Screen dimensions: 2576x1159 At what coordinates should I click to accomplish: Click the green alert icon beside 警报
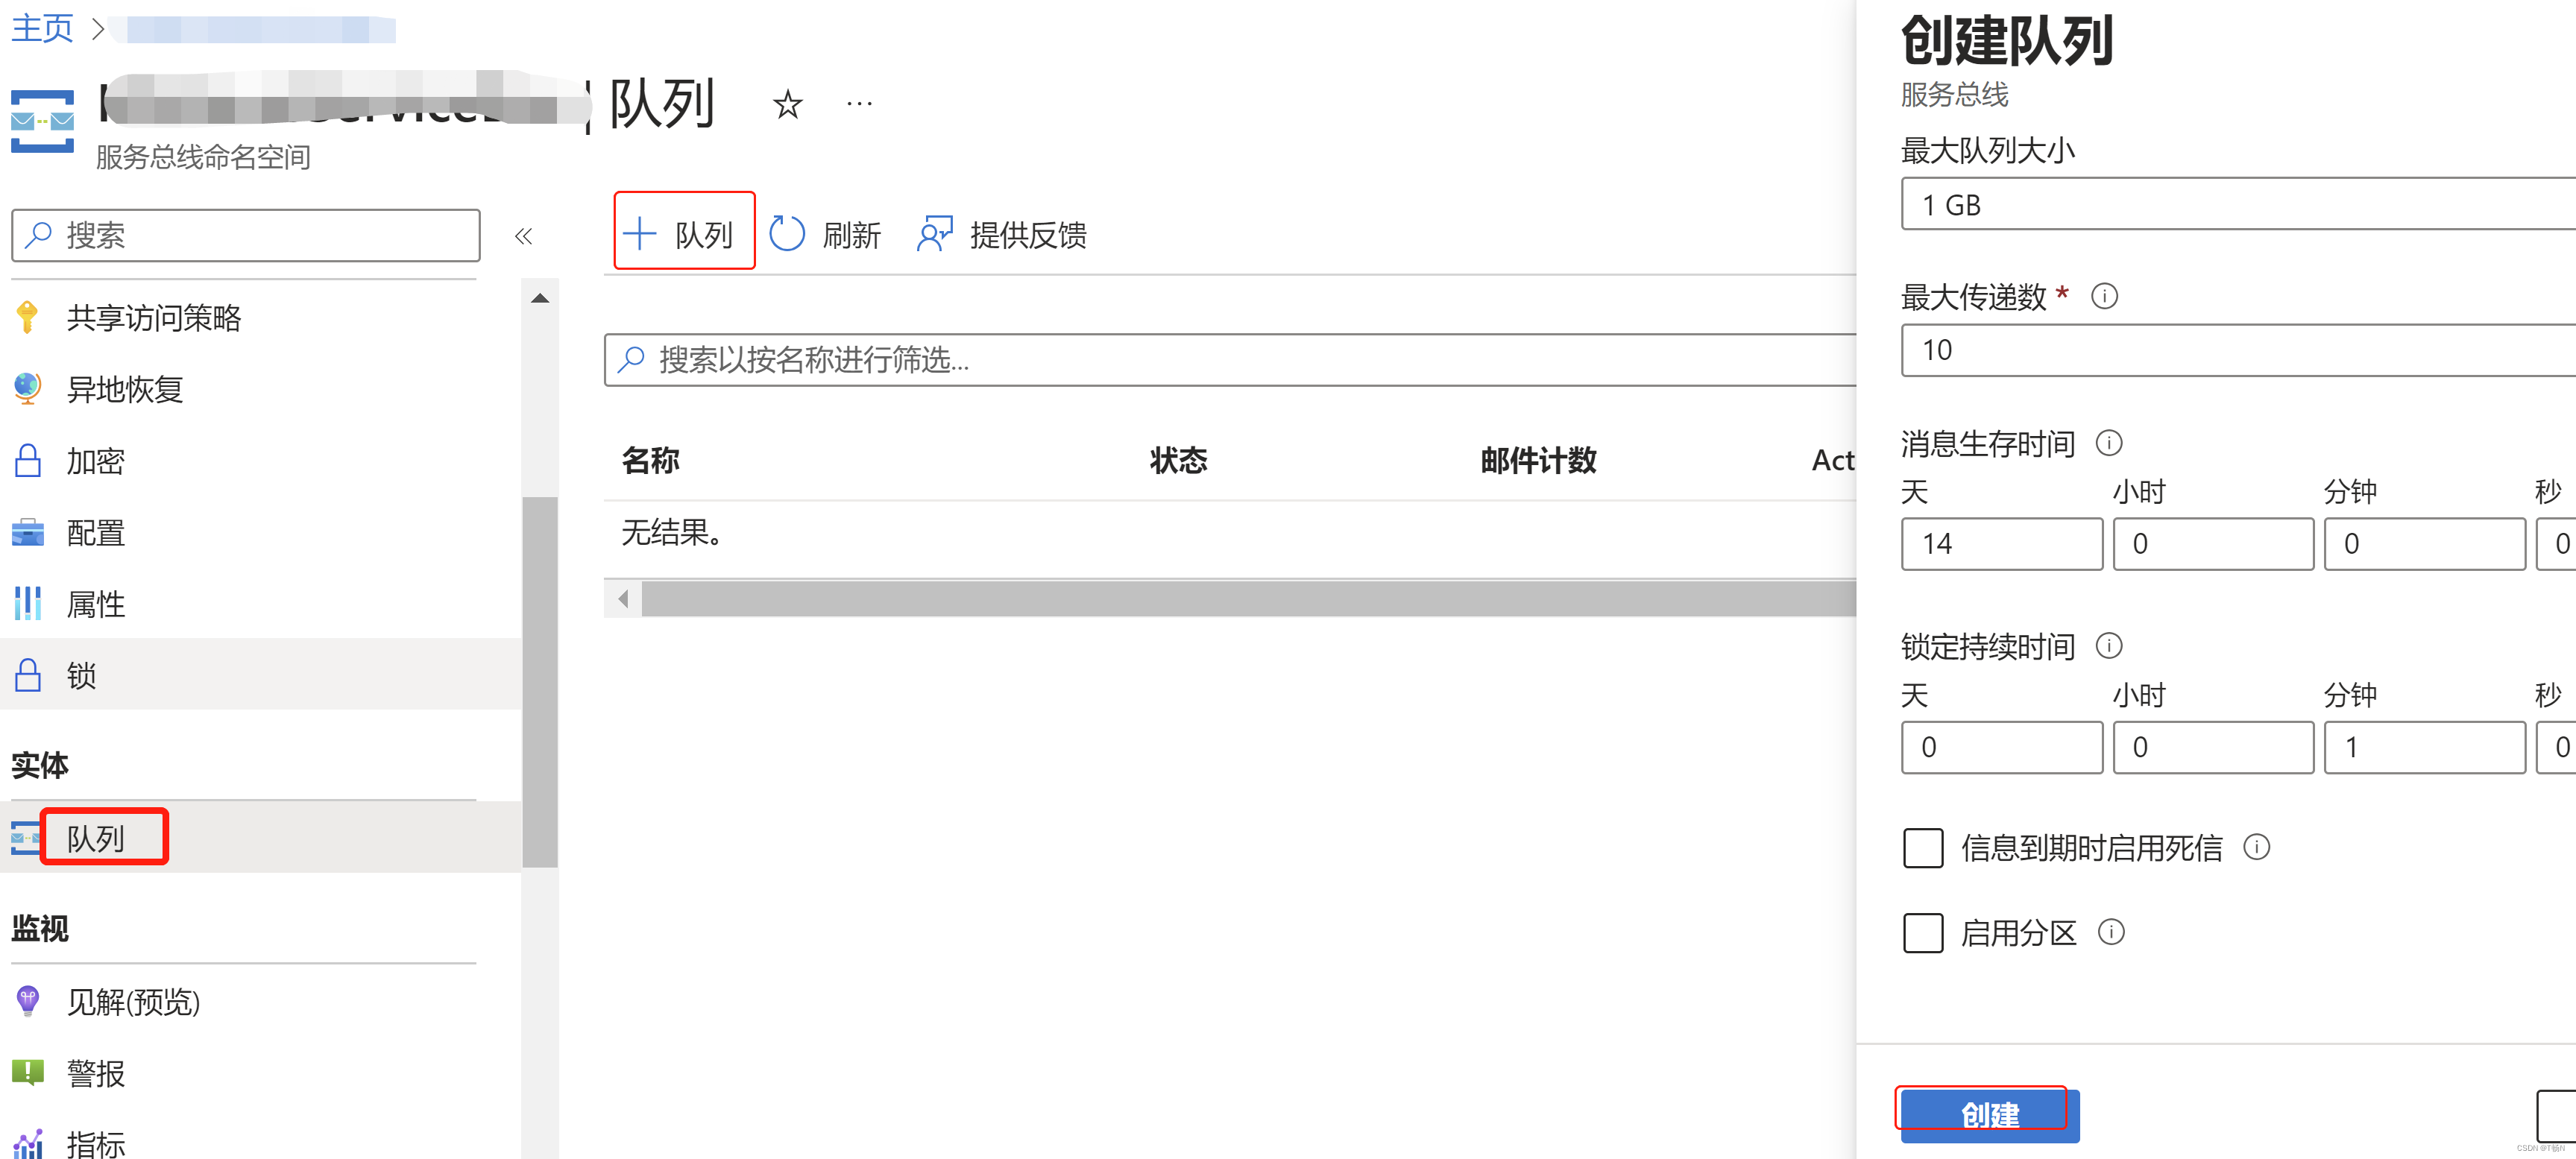(x=28, y=1072)
